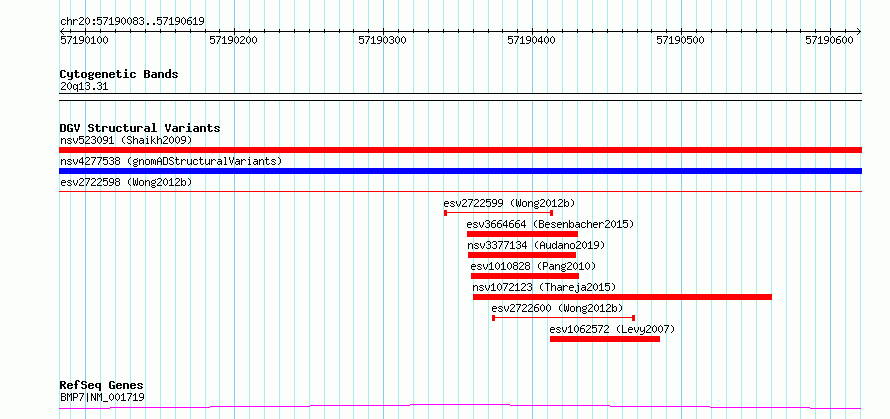
Task: Click the chr20:57190083..57190619 region label
Action: click(x=132, y=22)
